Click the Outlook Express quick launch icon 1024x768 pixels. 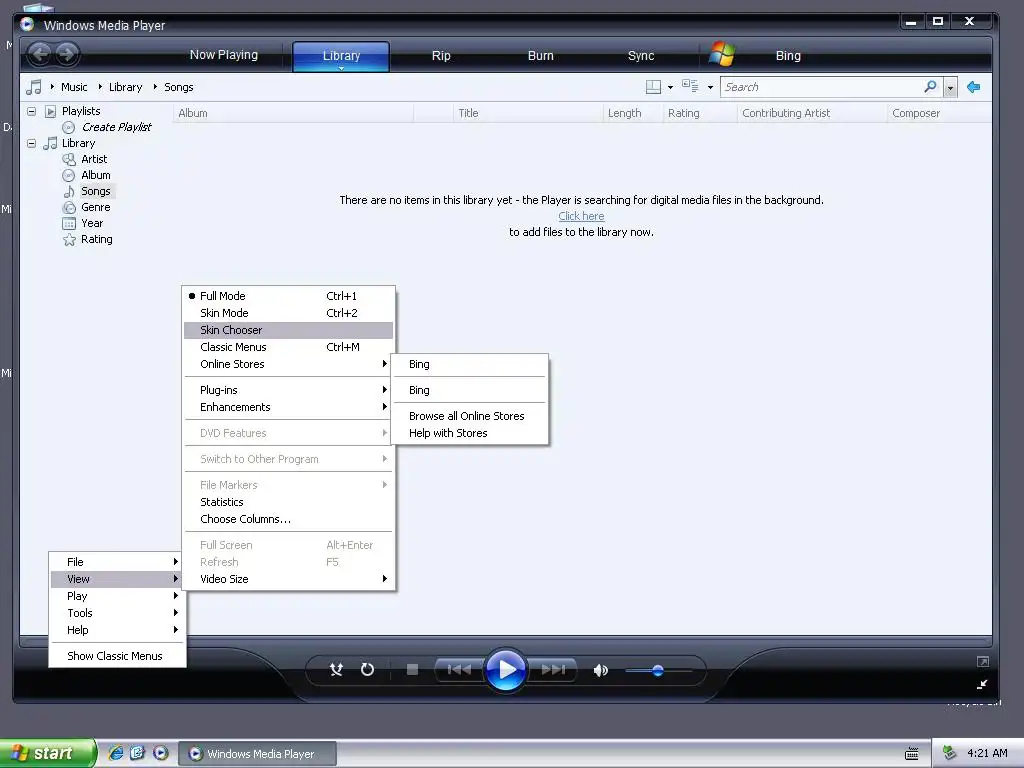(138, 753)
